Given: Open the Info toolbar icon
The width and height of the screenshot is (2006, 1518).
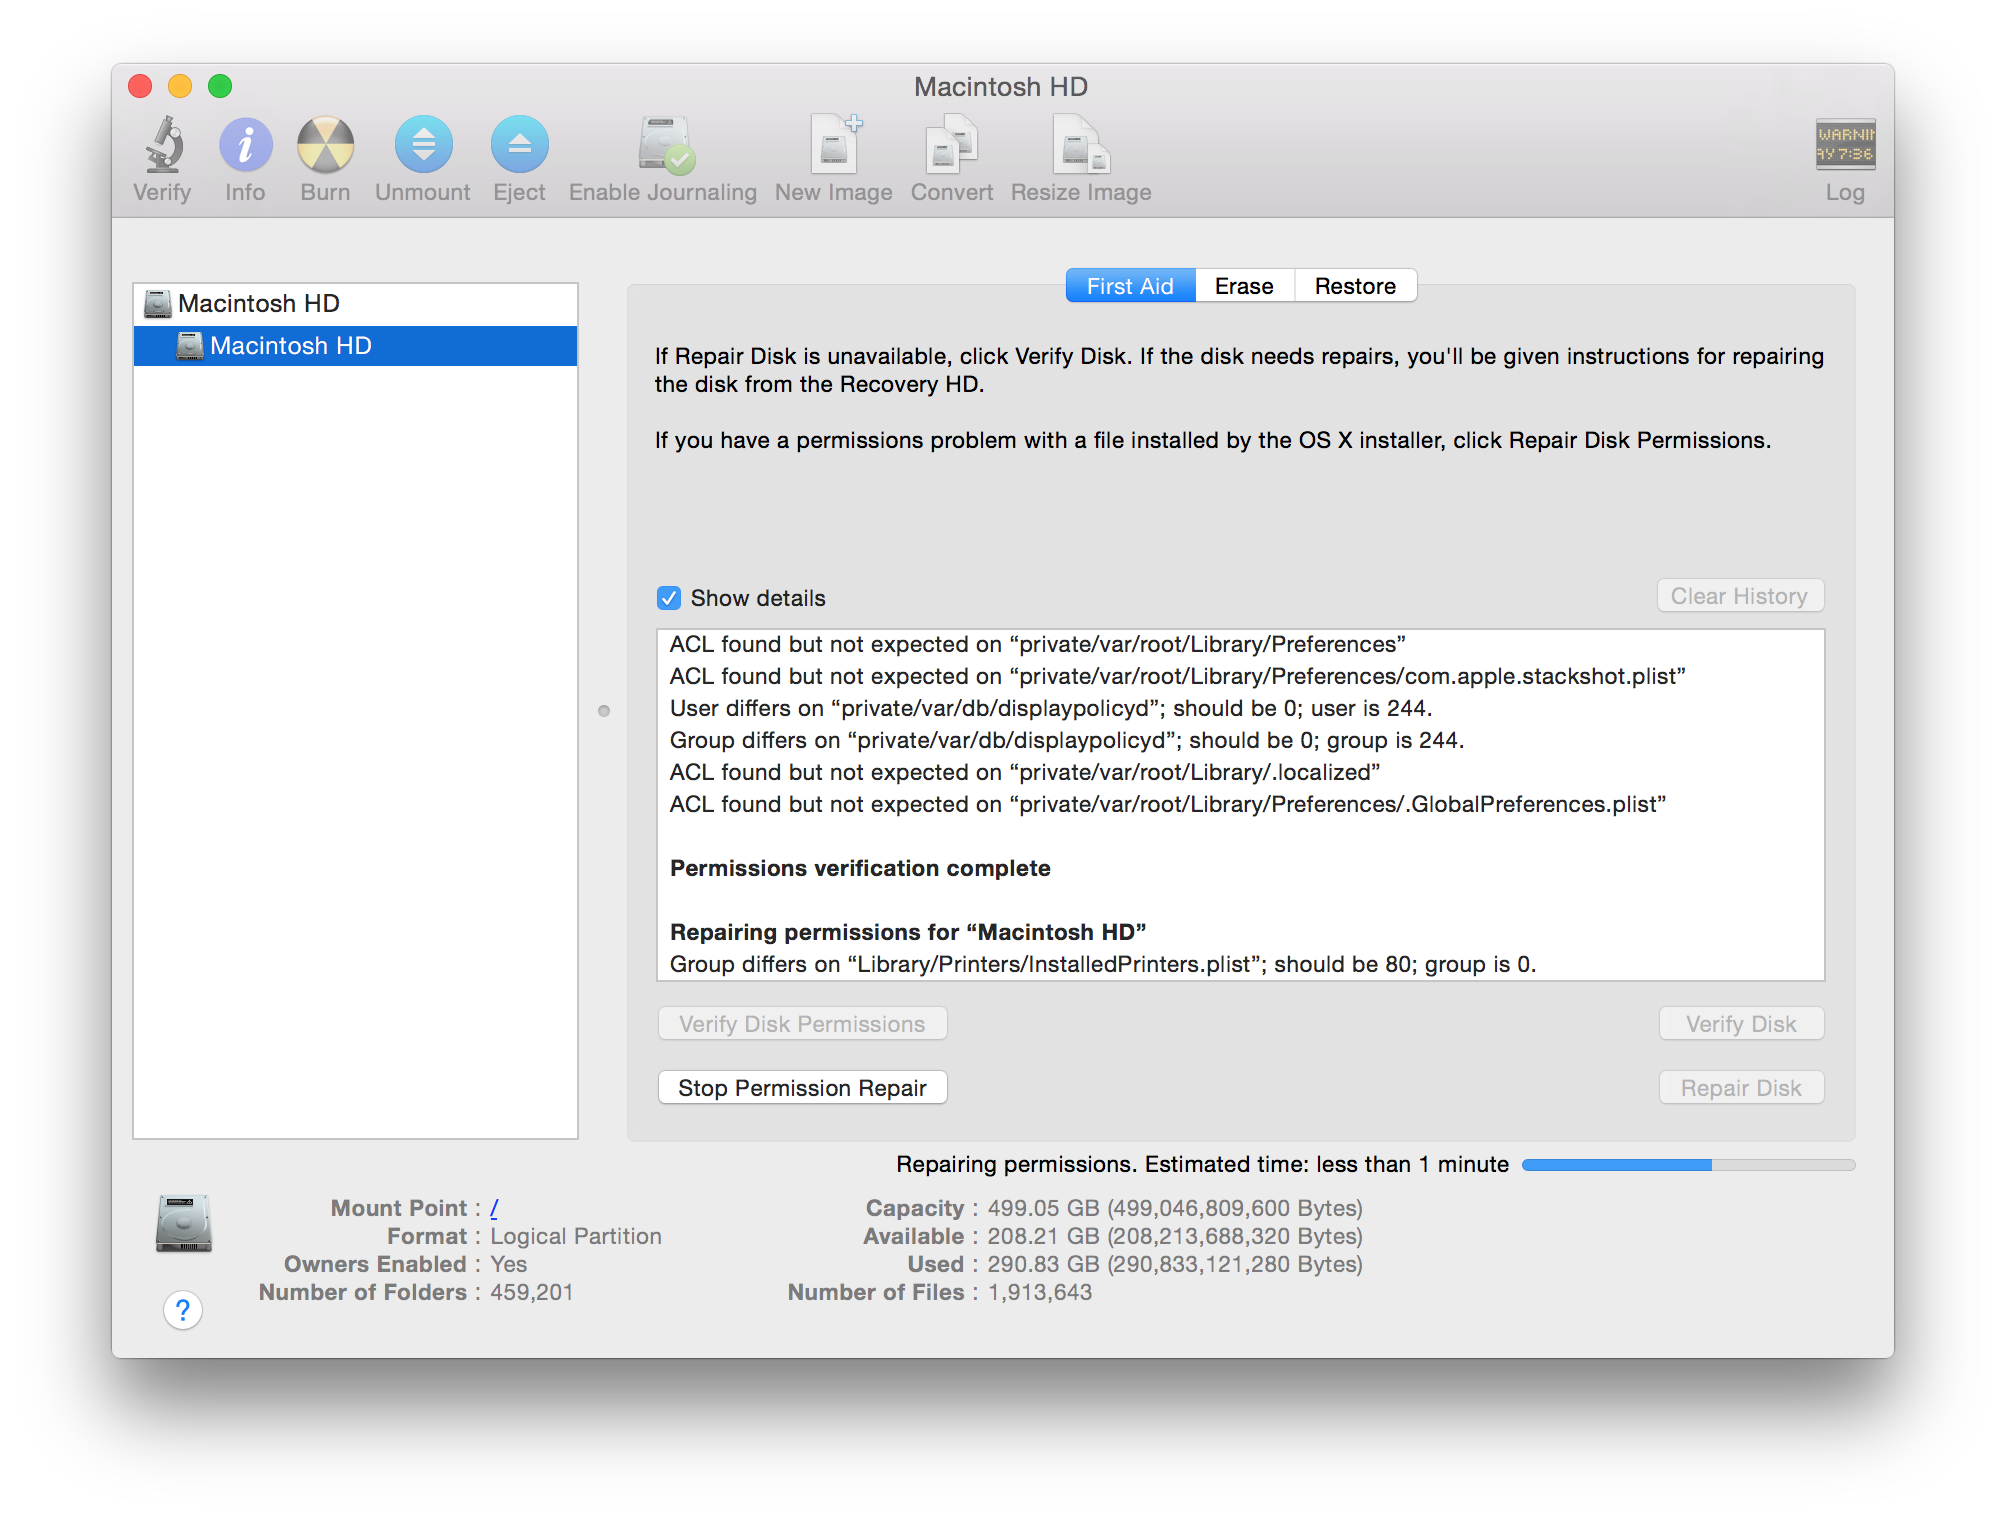Looking at the screenshot, I should (245, 145).
